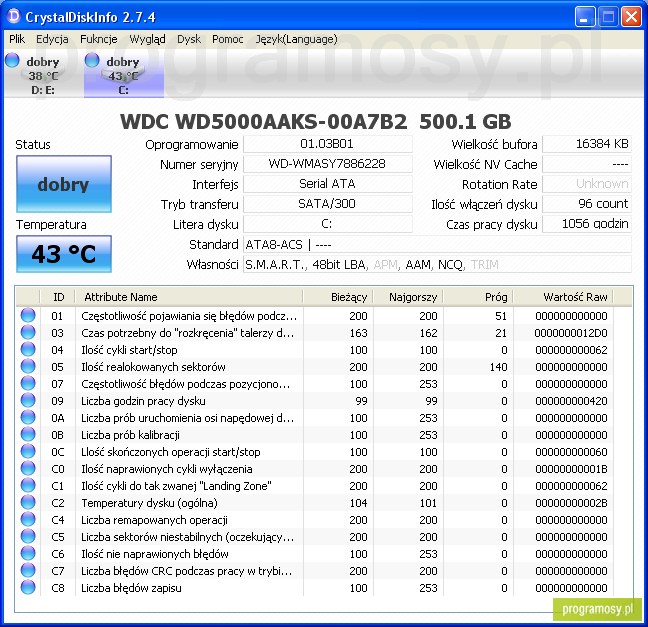The width and height of the screenshot is (648, 627).
Task: Click the Litera dysku field C:
Action: pos(327,224)
